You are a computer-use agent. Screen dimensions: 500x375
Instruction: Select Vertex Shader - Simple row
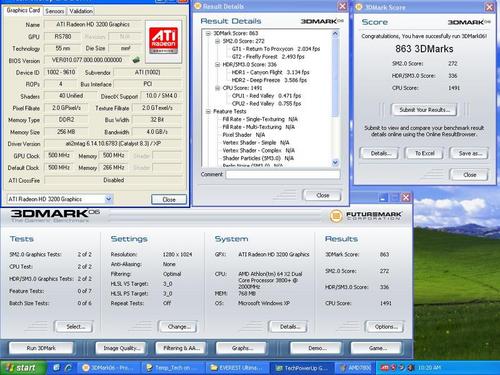pos(256,143)
